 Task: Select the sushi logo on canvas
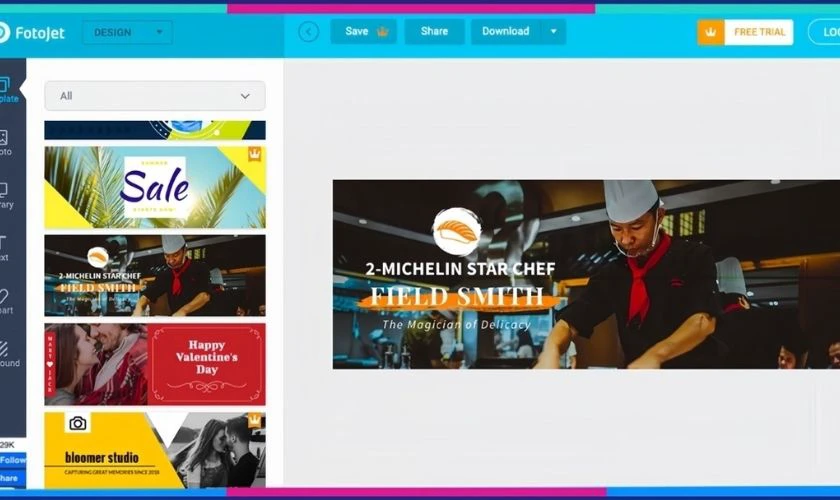pos(456,232)
